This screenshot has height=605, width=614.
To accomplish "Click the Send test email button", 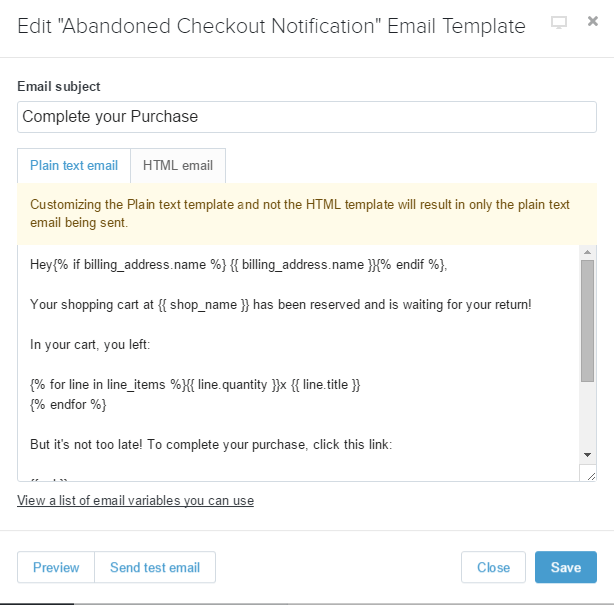I will pos(155,567).
